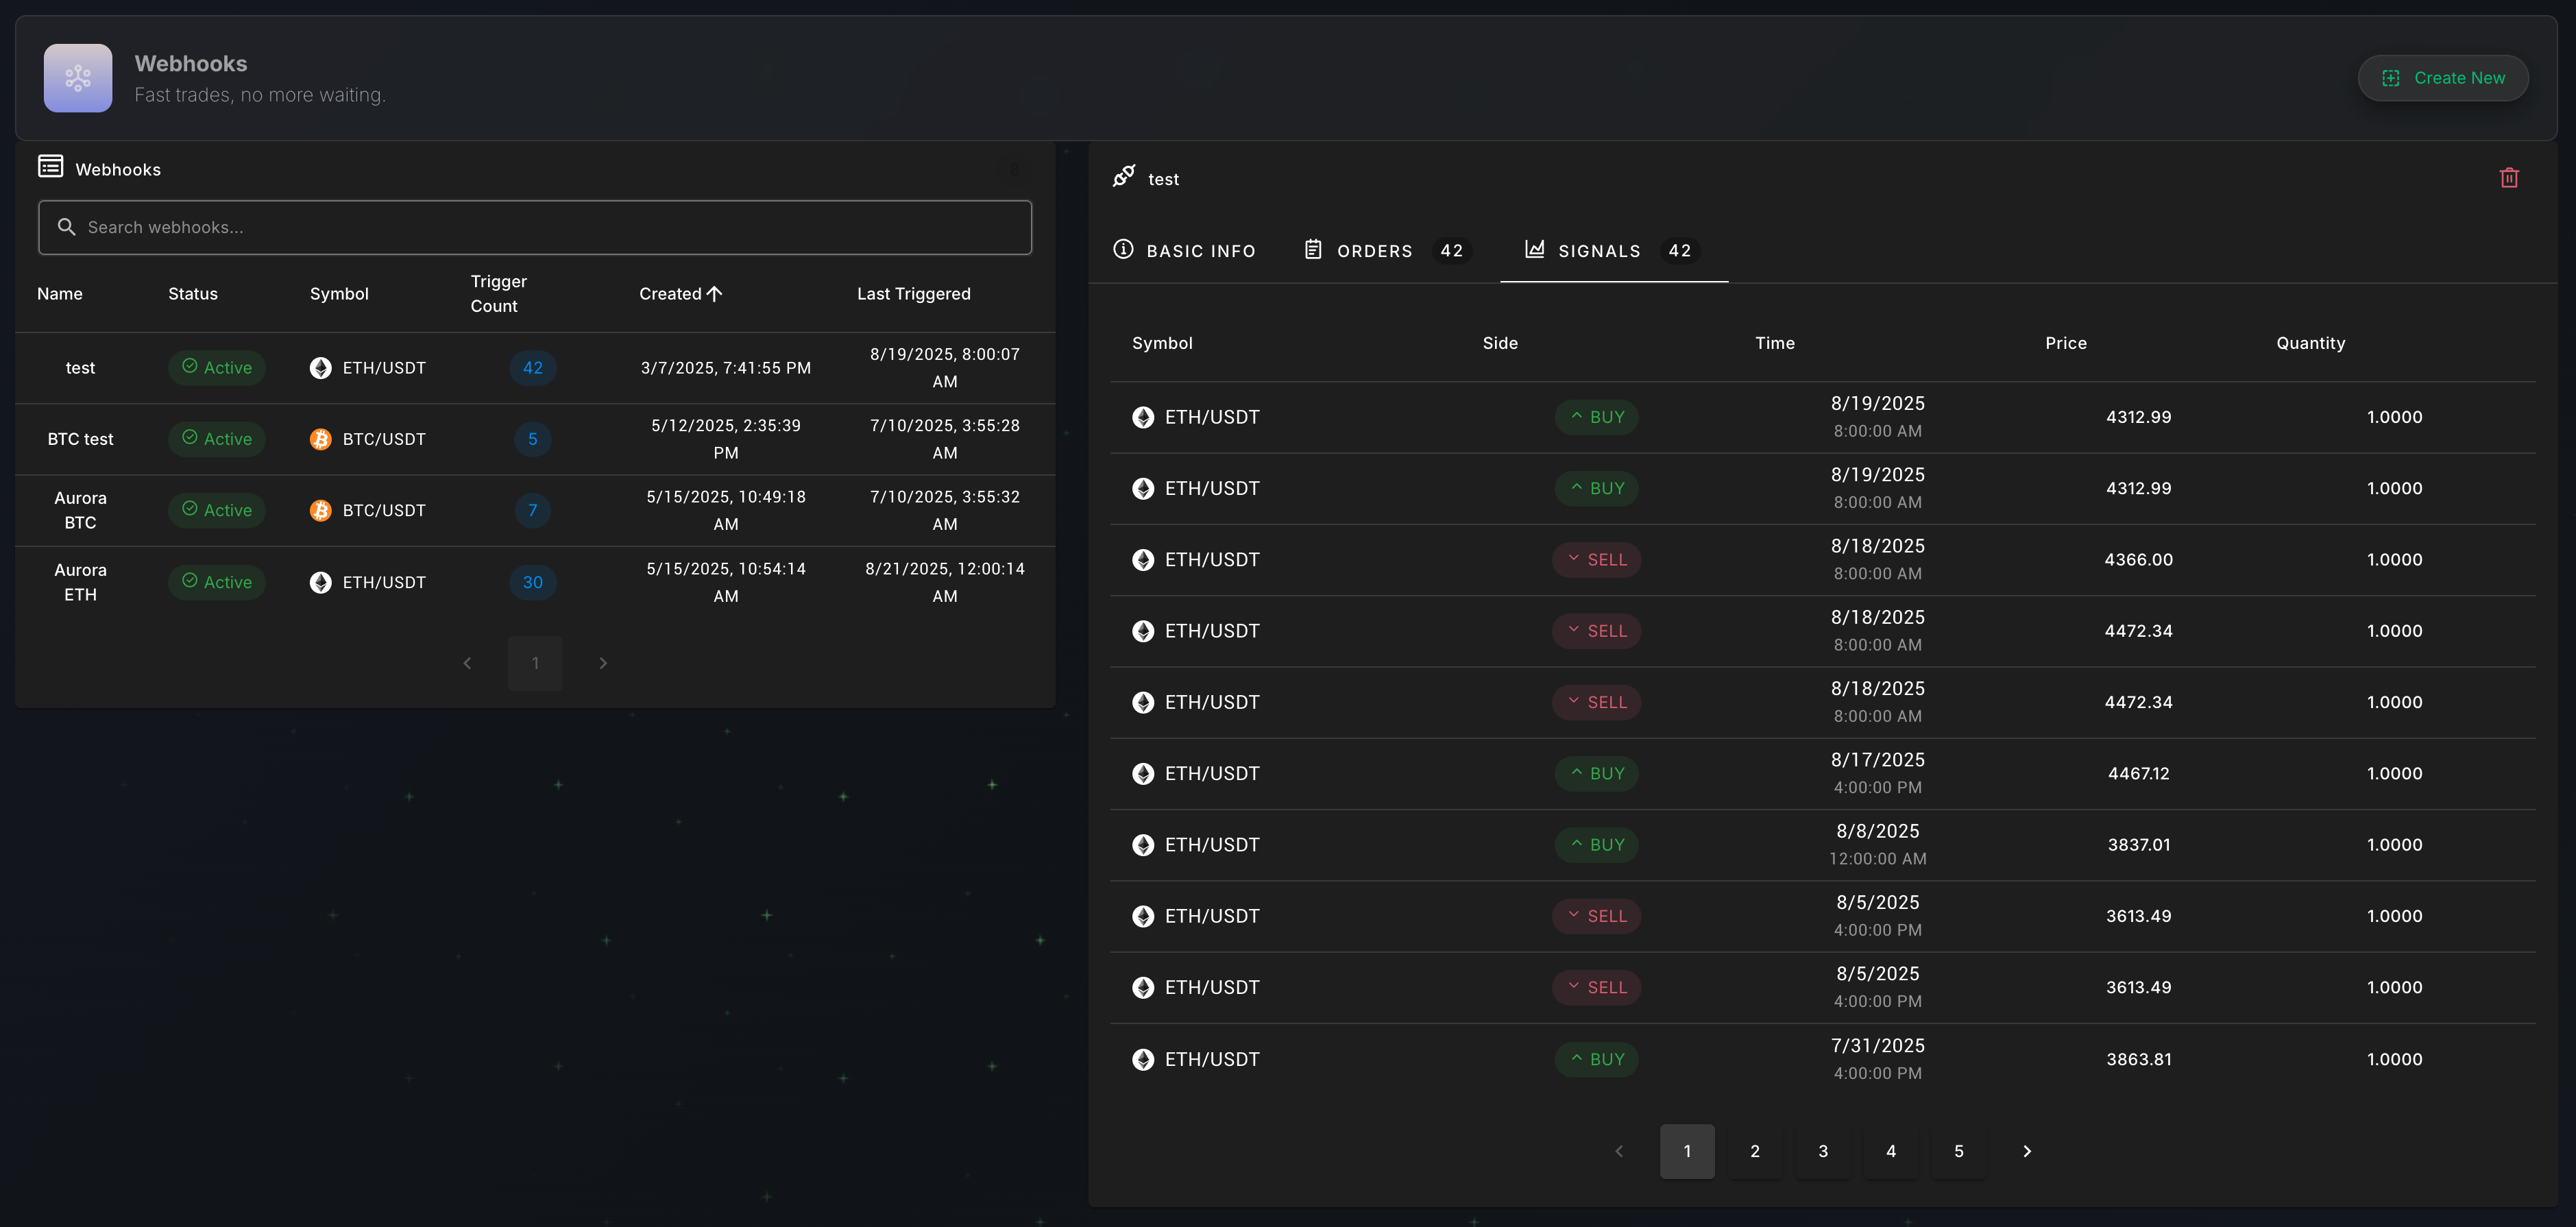The height and width of the screenshot is (1227, 2576).
Task: Click the Created column sort arrow
Action: pyautogui.click(x=715, y=293)
